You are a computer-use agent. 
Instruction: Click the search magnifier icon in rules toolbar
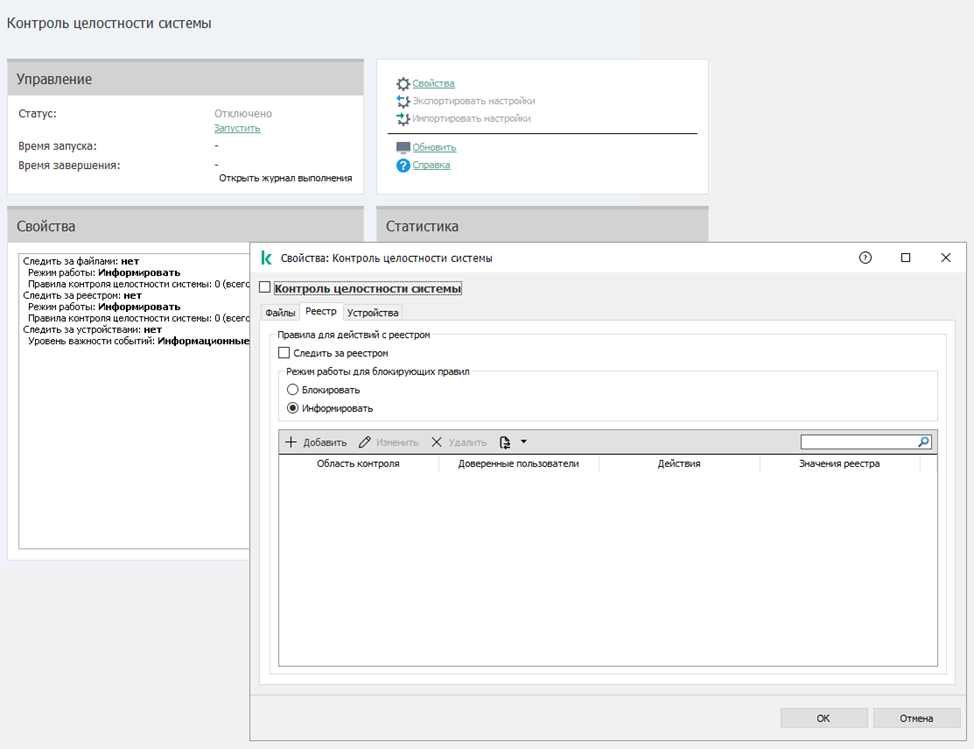[924, 442]
